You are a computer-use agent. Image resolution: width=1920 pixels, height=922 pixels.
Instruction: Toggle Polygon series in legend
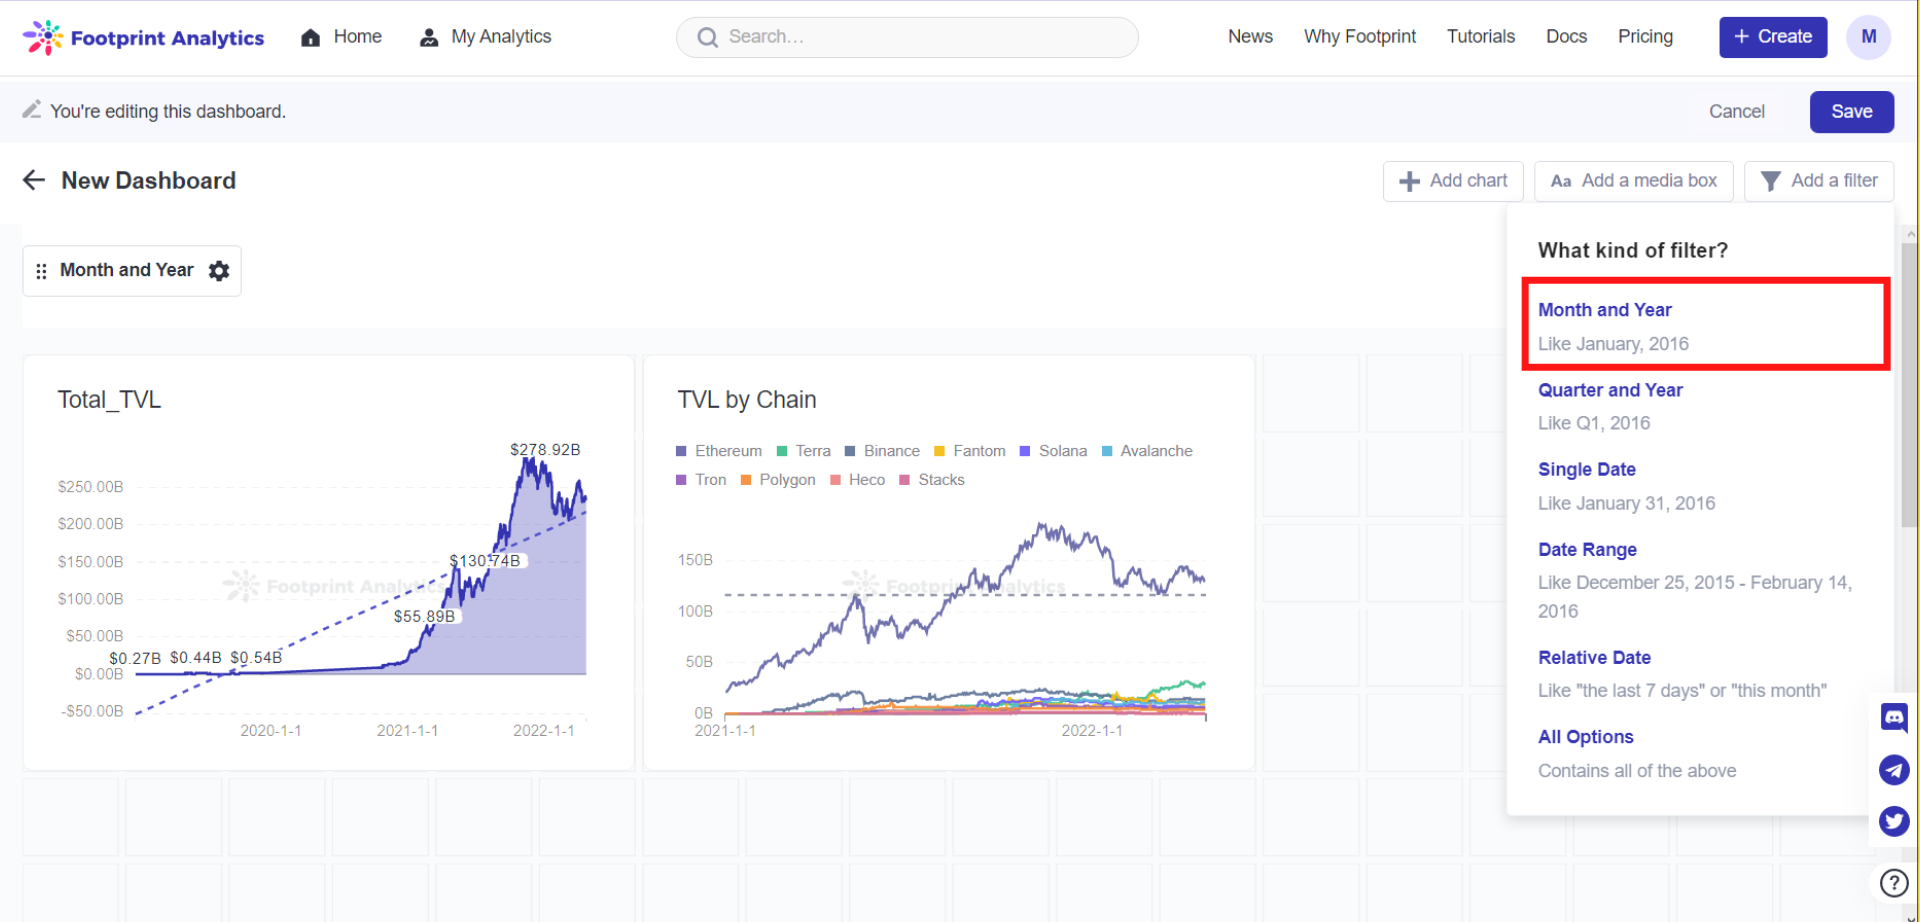[778, 480]
